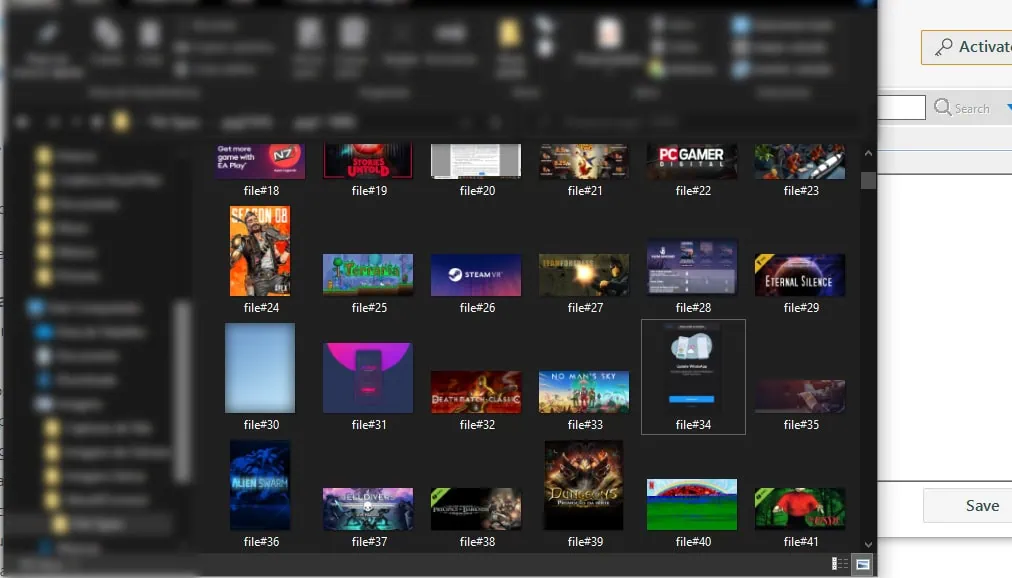Select the file#25 Terraria thumbnail
This screenshot has width=1012, height=578.
pyautogui.click(x=368, y=275)
